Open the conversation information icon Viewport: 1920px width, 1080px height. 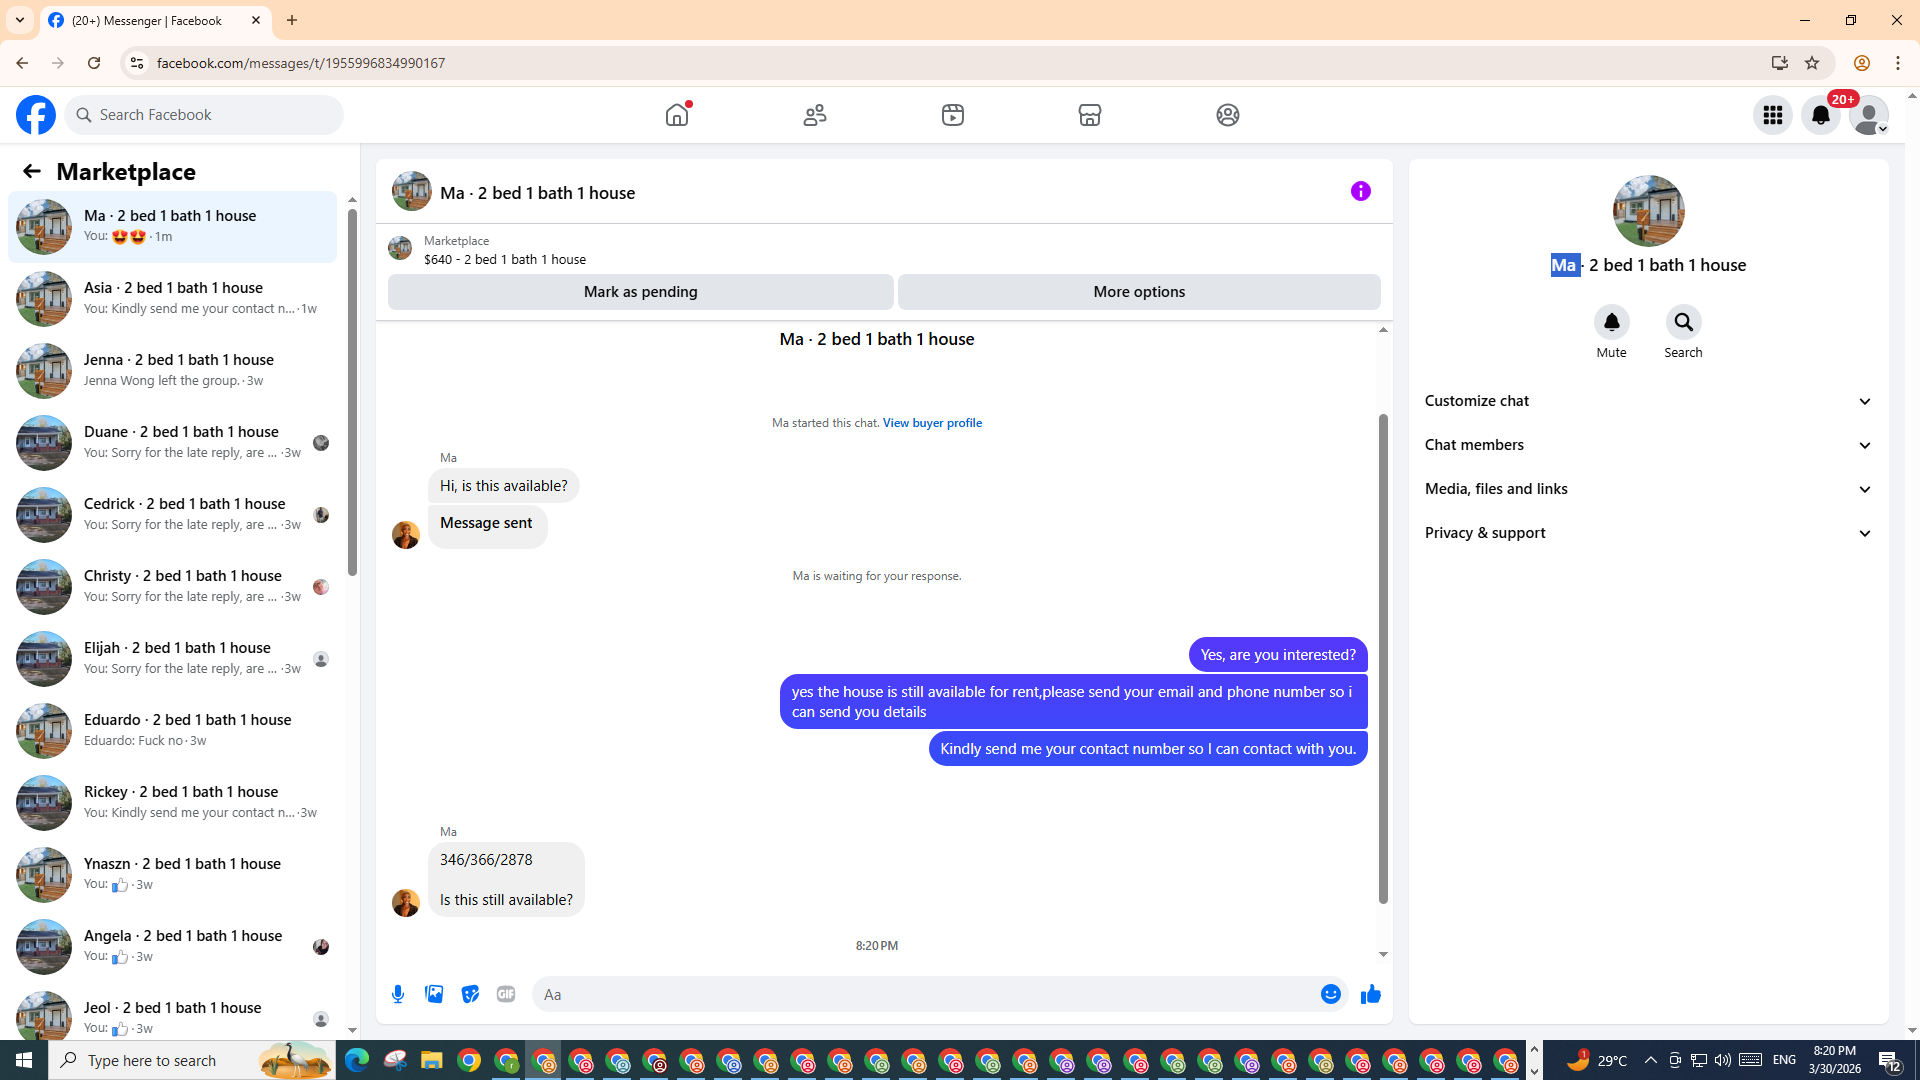(1360, 191)
